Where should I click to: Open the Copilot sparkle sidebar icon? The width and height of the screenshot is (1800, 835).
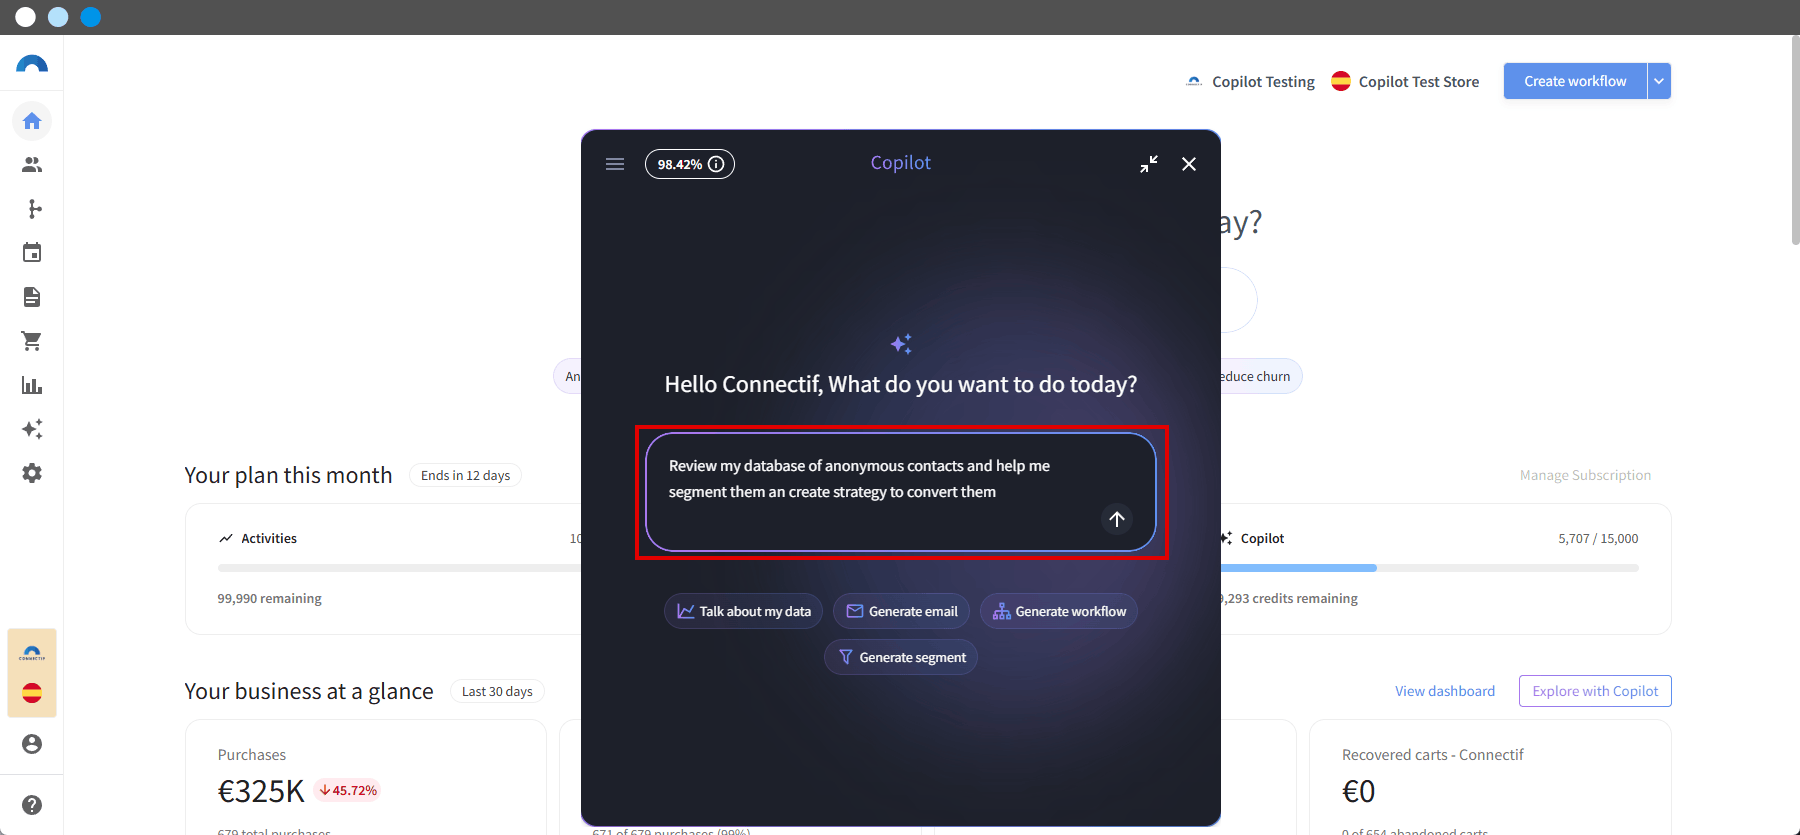click(x=32, y=429)
